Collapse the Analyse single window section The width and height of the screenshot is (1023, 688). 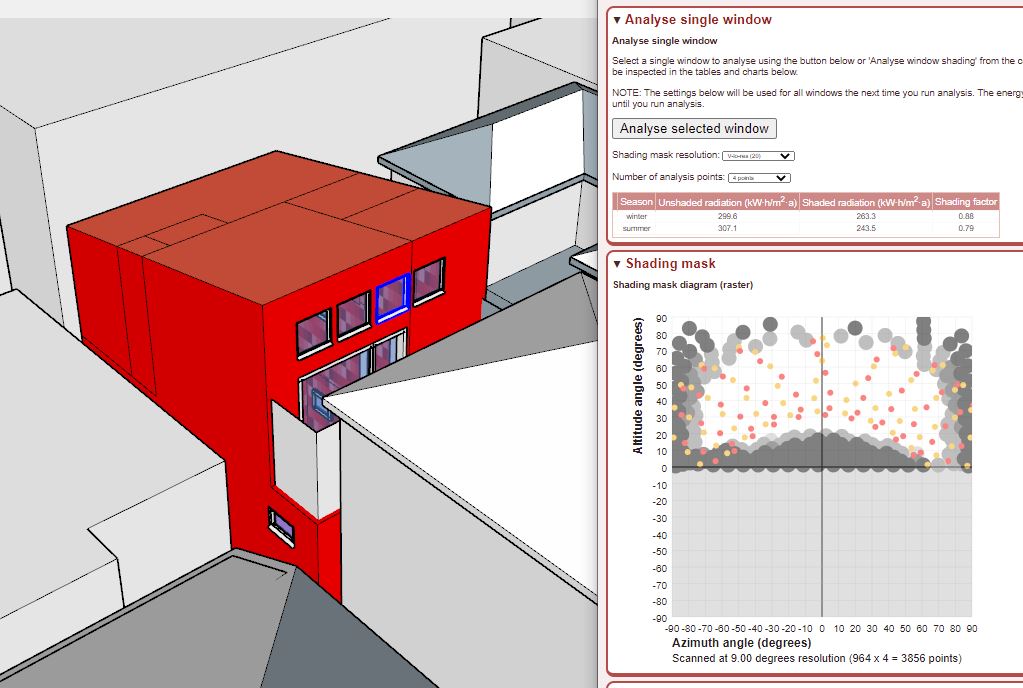pyautogui.click(x=618, y=20)
